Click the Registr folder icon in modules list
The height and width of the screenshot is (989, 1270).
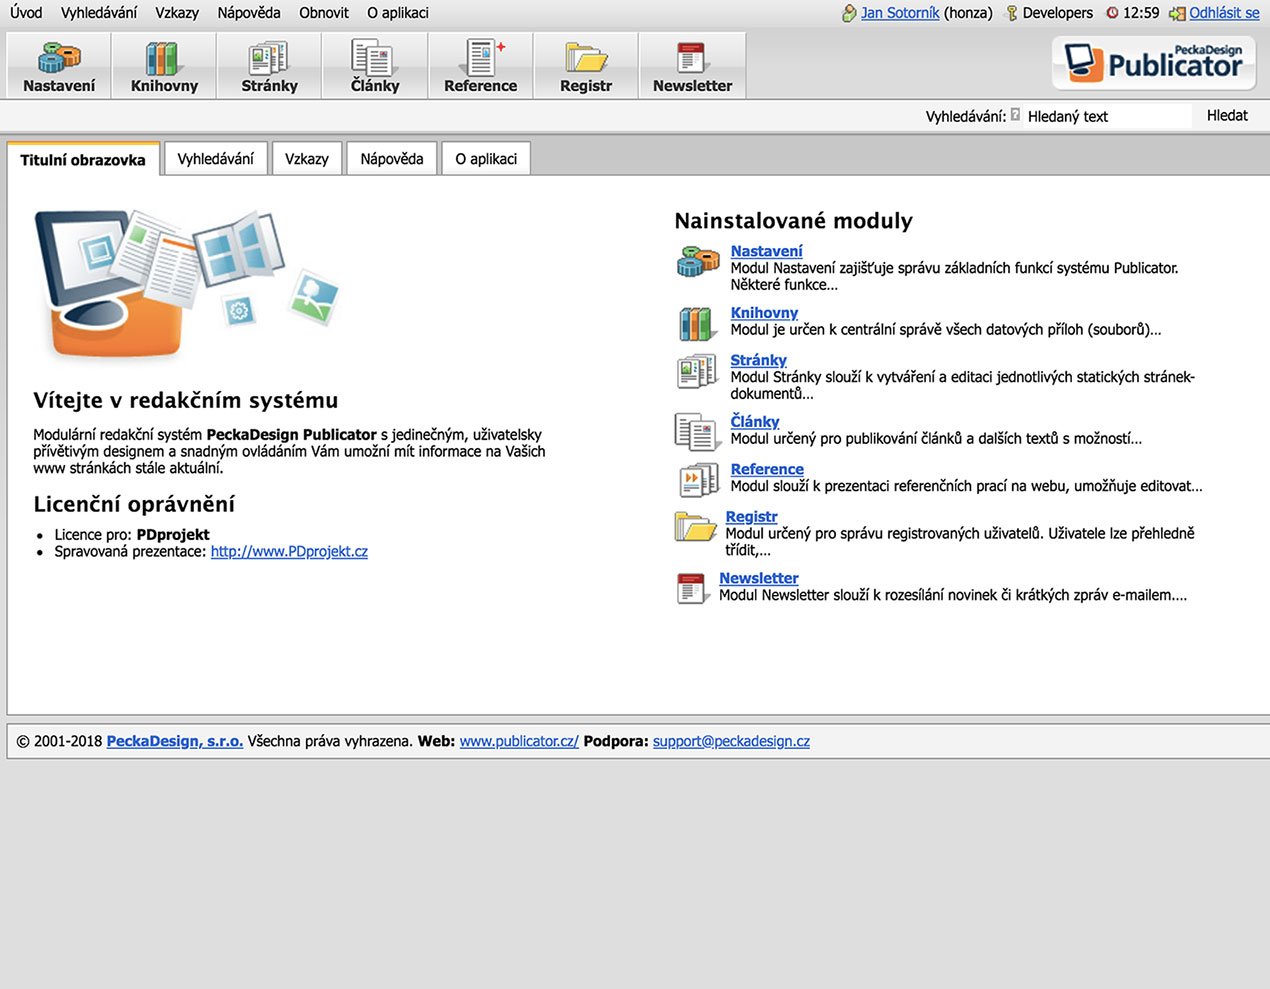click(x=695, y=526)
